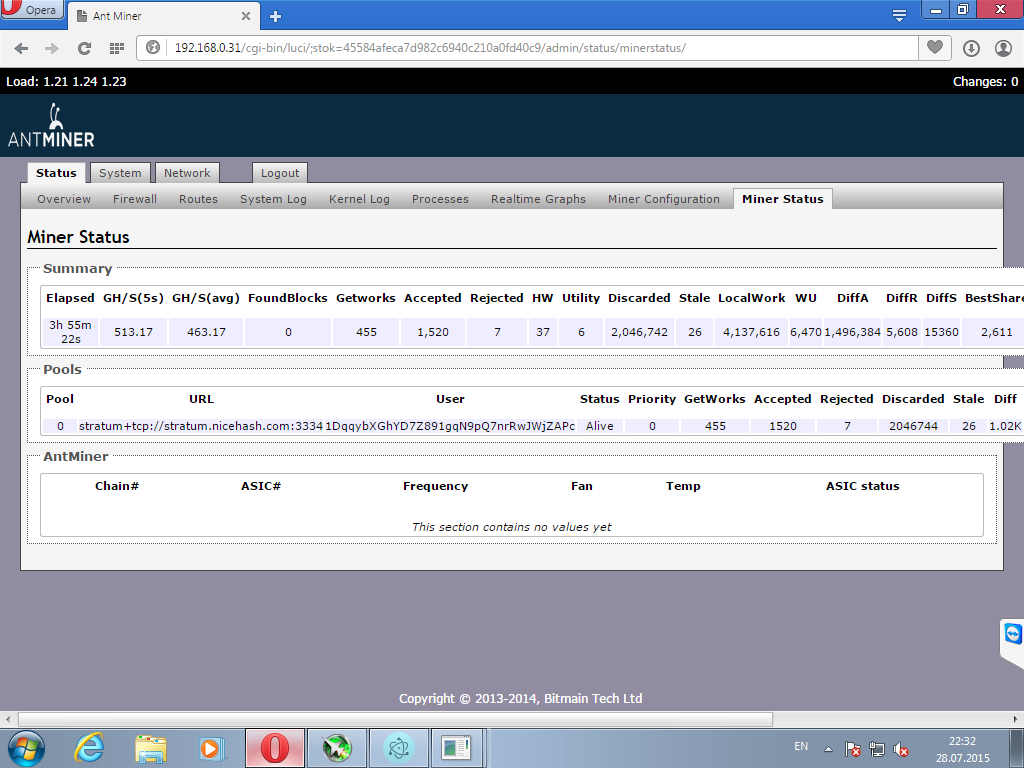Open the Opera main menu button
This screenshot has height=768, width=1024.
click(x=33, y=11)
